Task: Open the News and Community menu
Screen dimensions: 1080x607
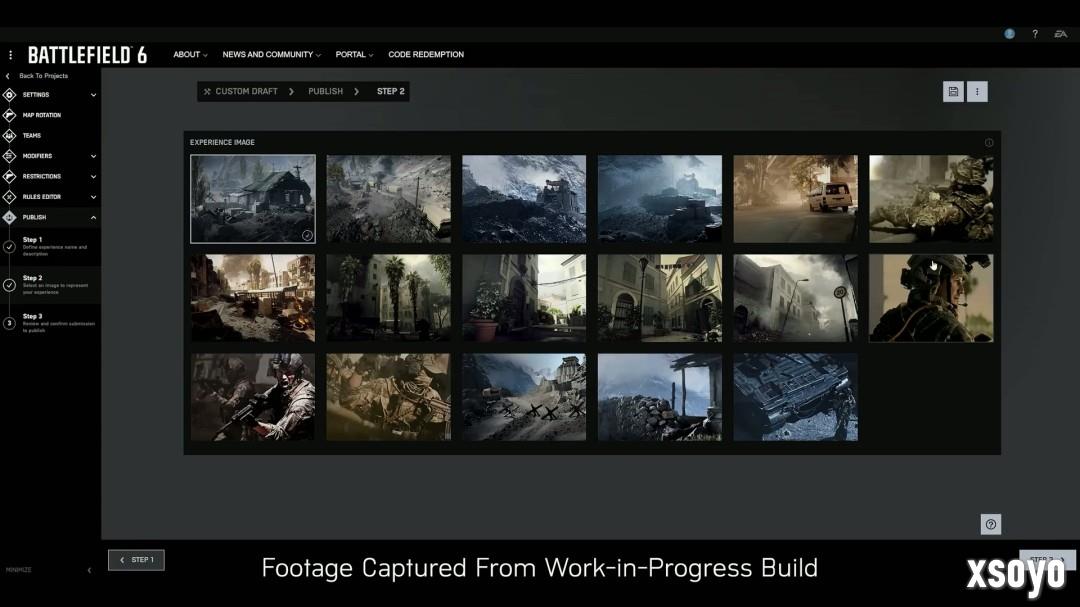Action: (x=271, y=55)
